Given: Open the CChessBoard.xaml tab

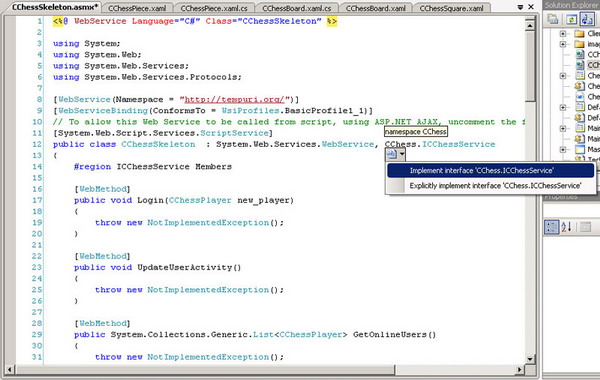Looking at the screenshot, I should [376, 8].
